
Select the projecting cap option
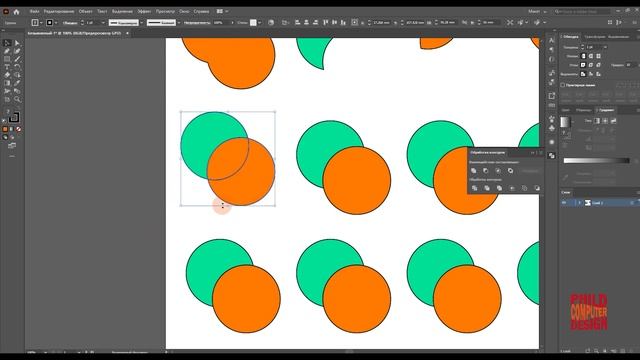pyautogui.click(x=598, y=56)
